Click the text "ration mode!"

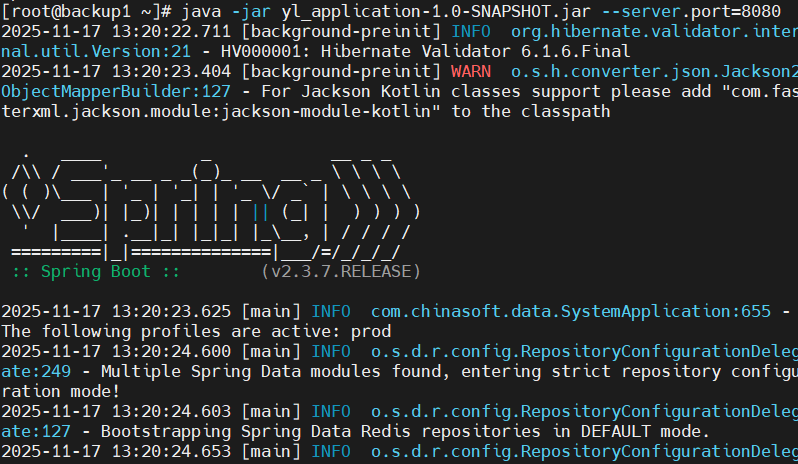[61, 392]
